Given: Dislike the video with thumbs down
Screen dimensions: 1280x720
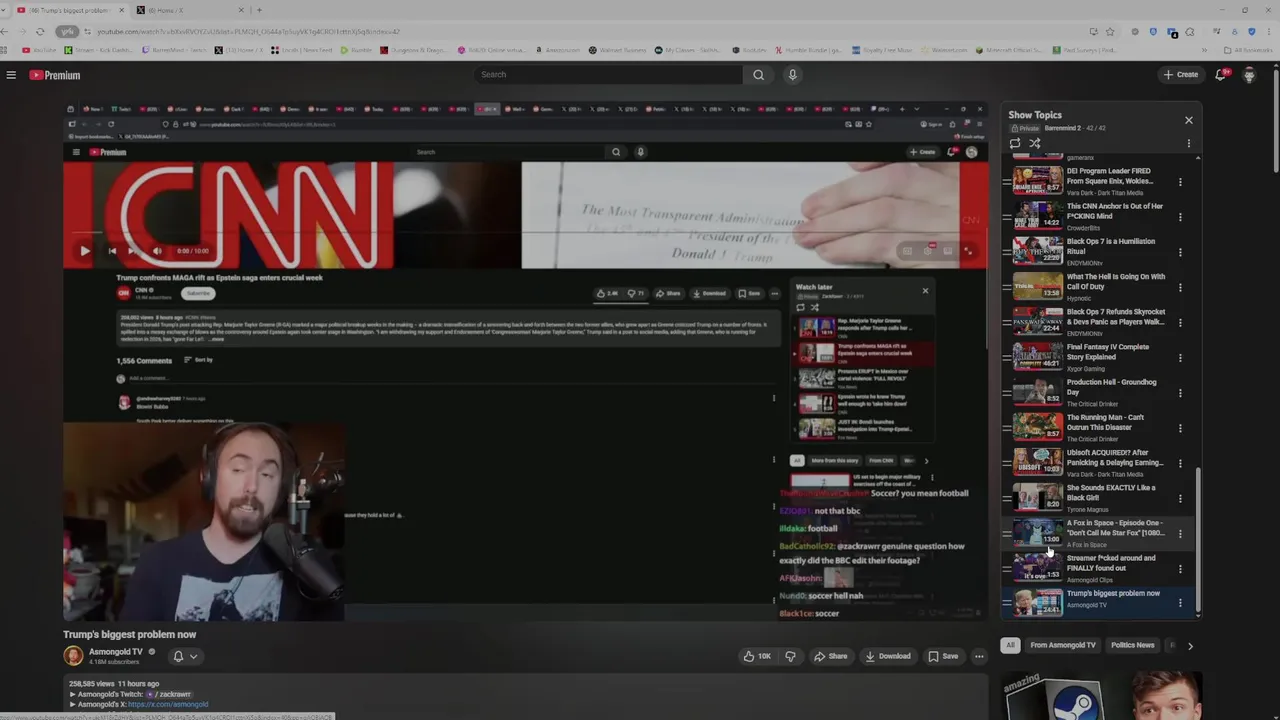Looking at the screenshot, I should tap(790, 657).
